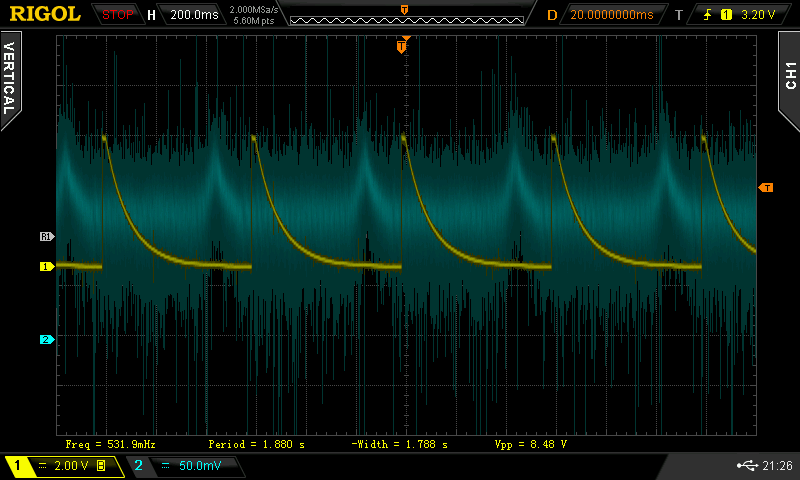Click the R1 reference waveform marker
This screenshot has width=800, height=480.
pyautogui.click(x=47, y=236)
